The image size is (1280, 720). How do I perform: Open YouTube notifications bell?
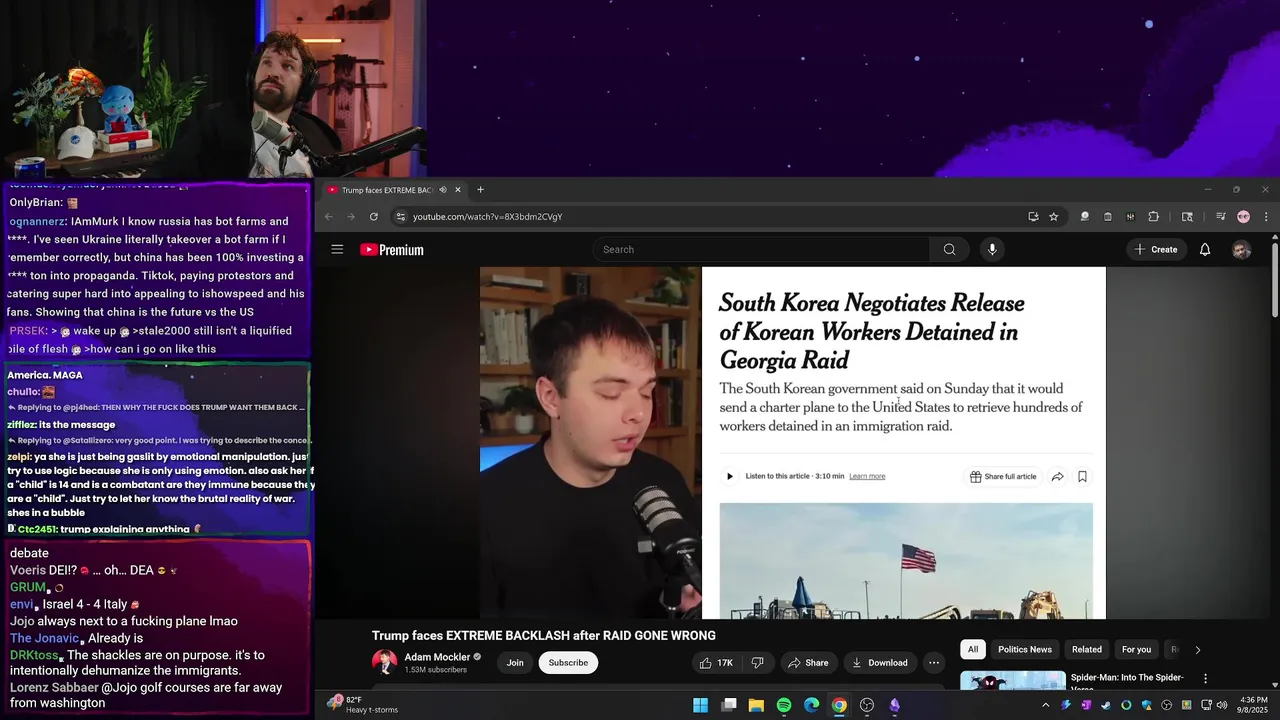pyautogui.click(x=1205, y=249)
